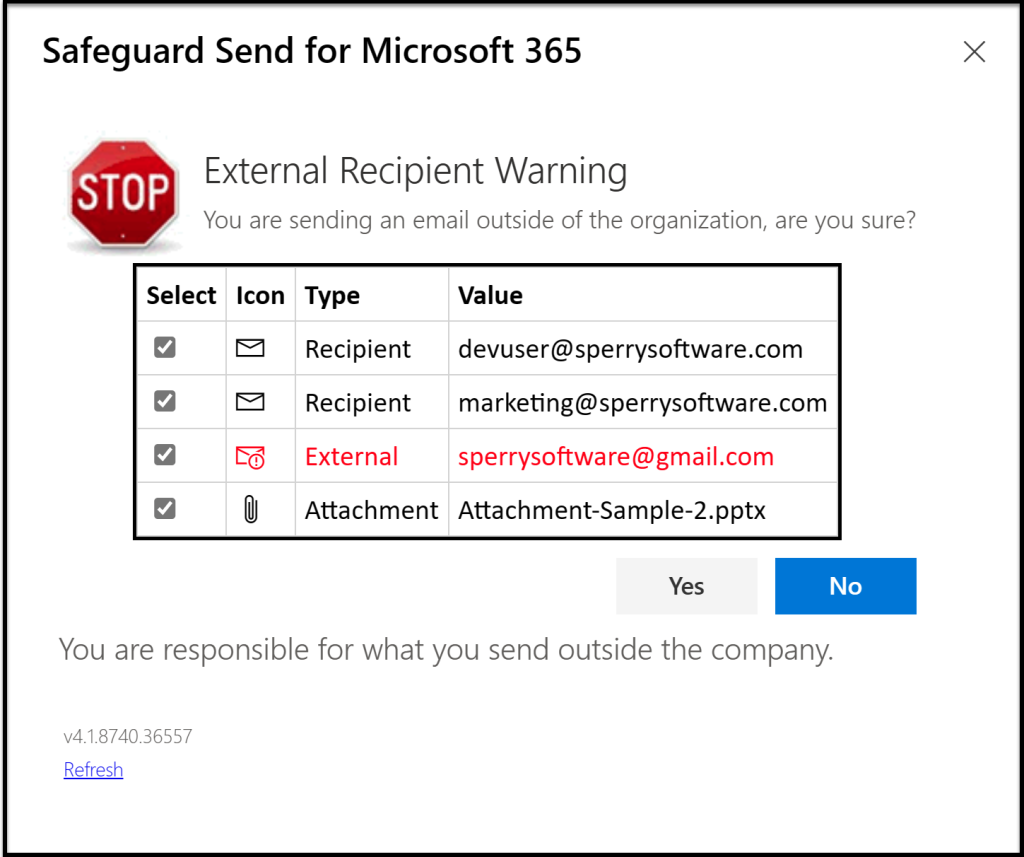The width and height of the screenshot is (1024, 857).
Task: Select the sperrysoftware@gmail.com address text
Action: point(615,457)
